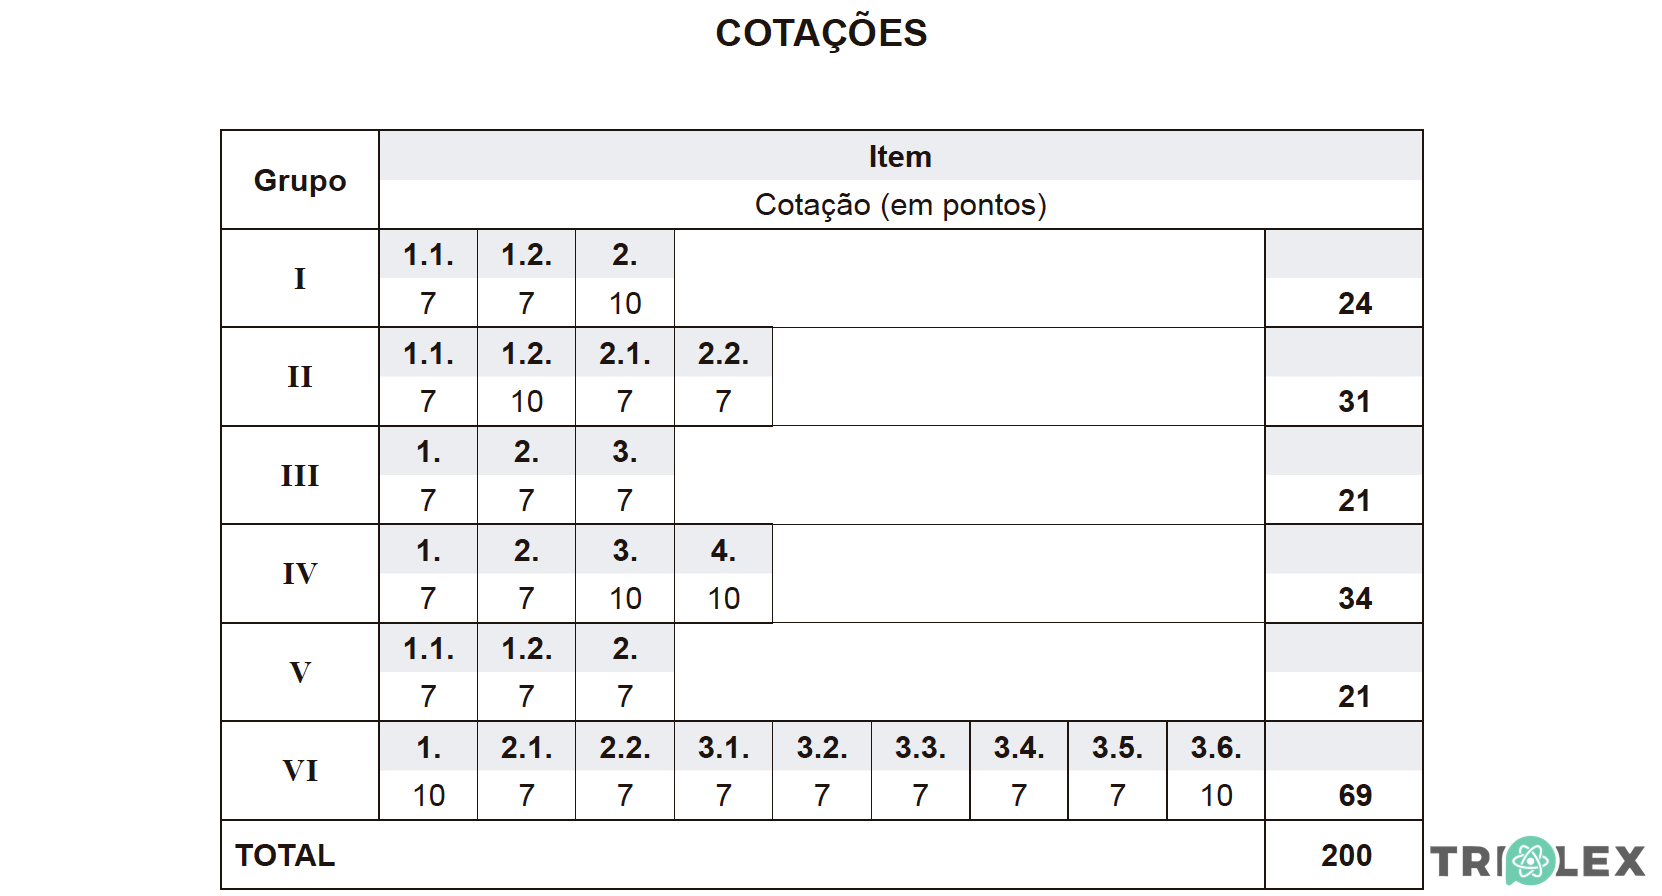The image size is (1662, 896).
Task: Click the Item column header
Action: pyautogui.click(x=900, y=157)
